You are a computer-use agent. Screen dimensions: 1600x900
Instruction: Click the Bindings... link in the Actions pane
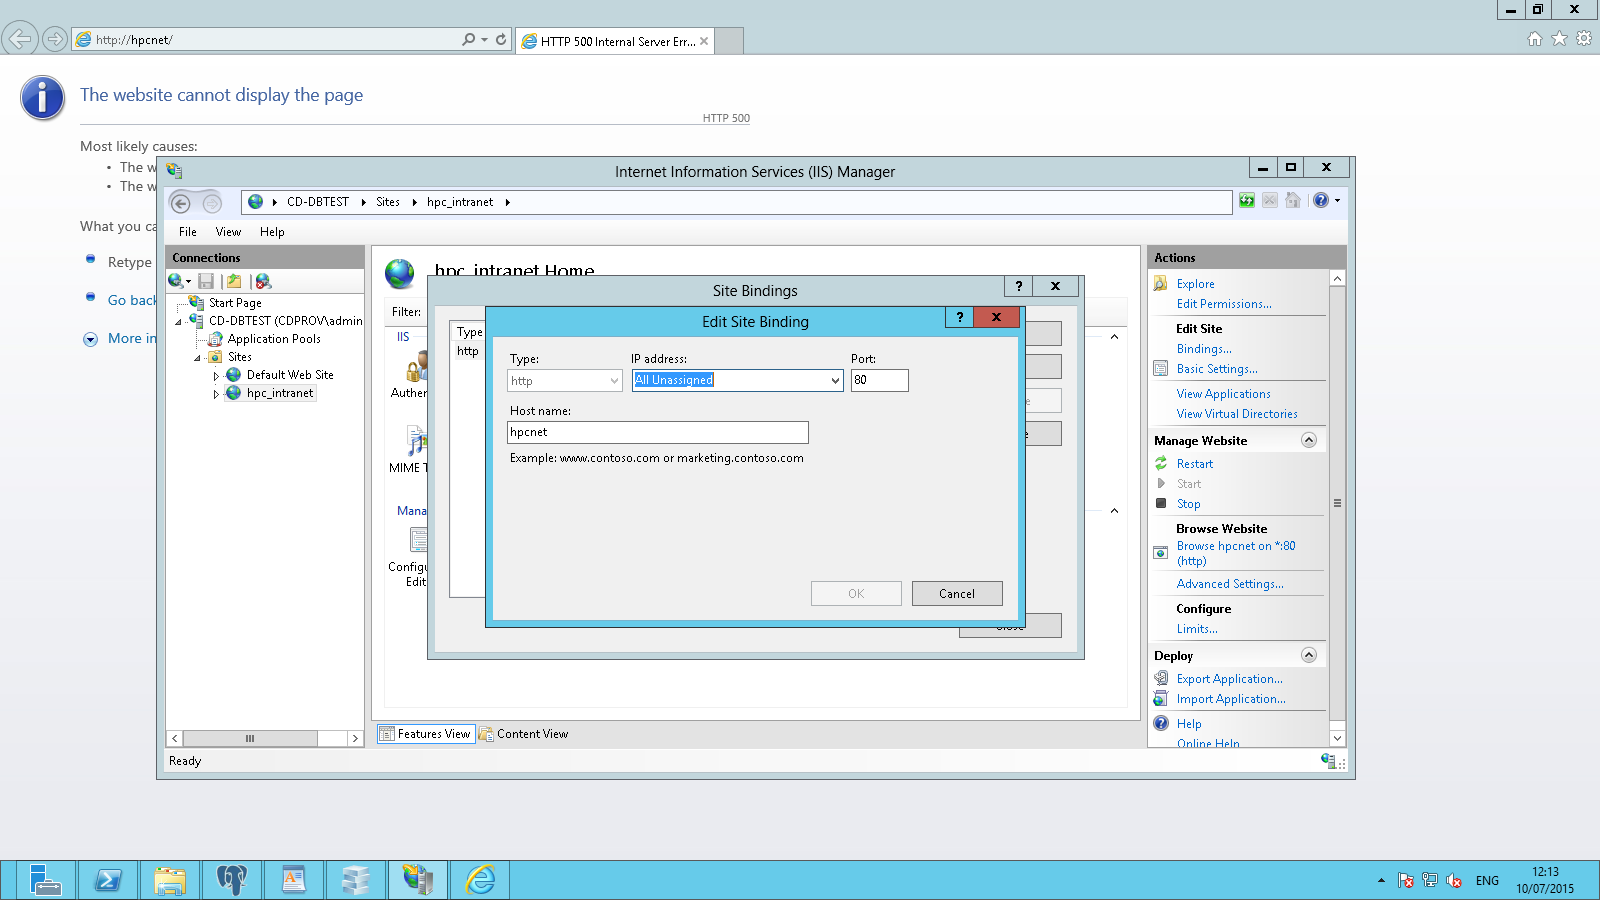[1204, 349]
